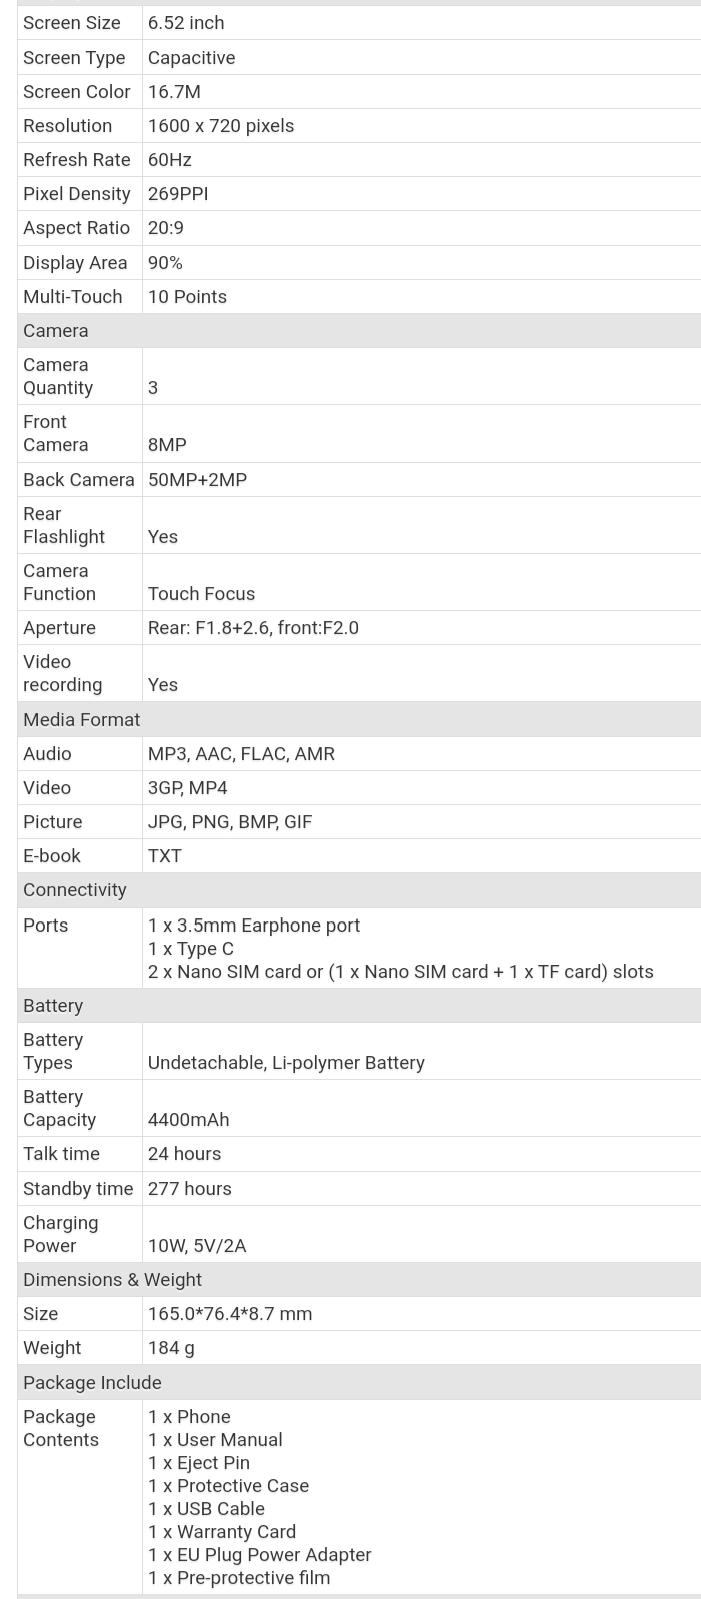Select the Package Include section header

pos(359,1382)
